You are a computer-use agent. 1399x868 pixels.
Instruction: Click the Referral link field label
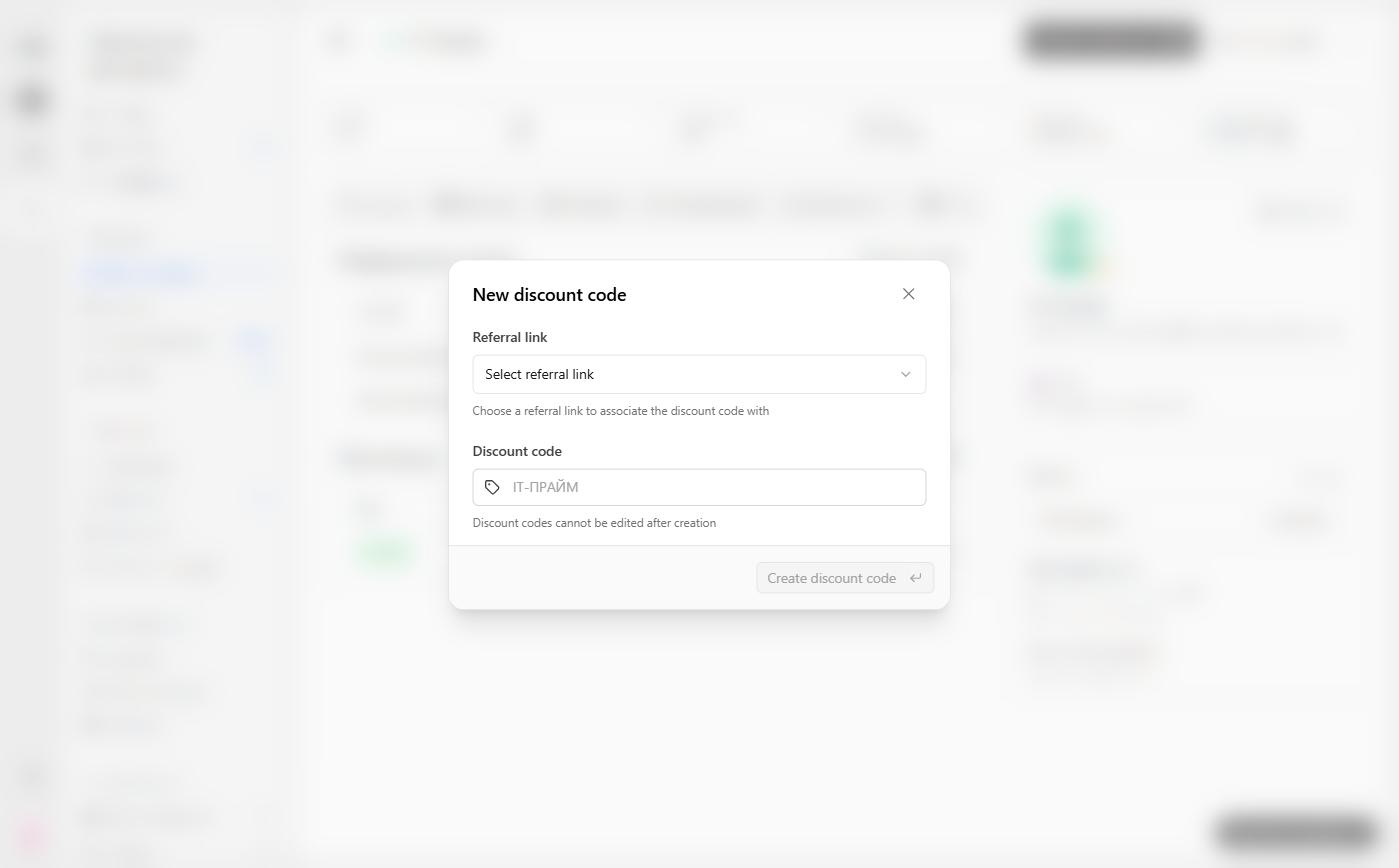pyautogui.click(x=510, y=337)
